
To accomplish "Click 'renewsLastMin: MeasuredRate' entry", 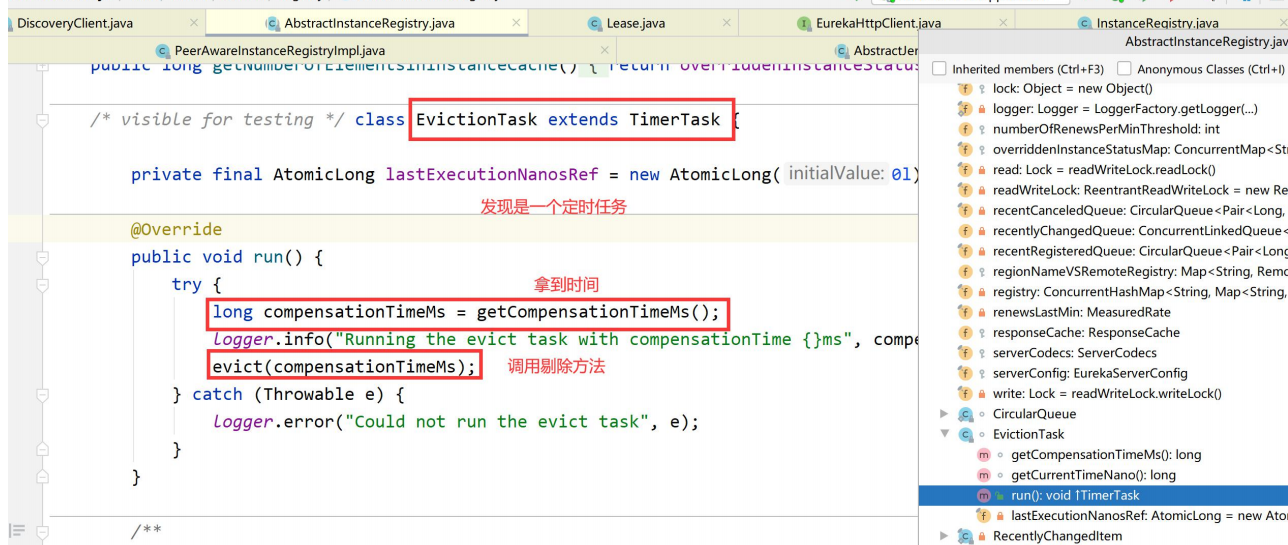I will coord(1082,312).
